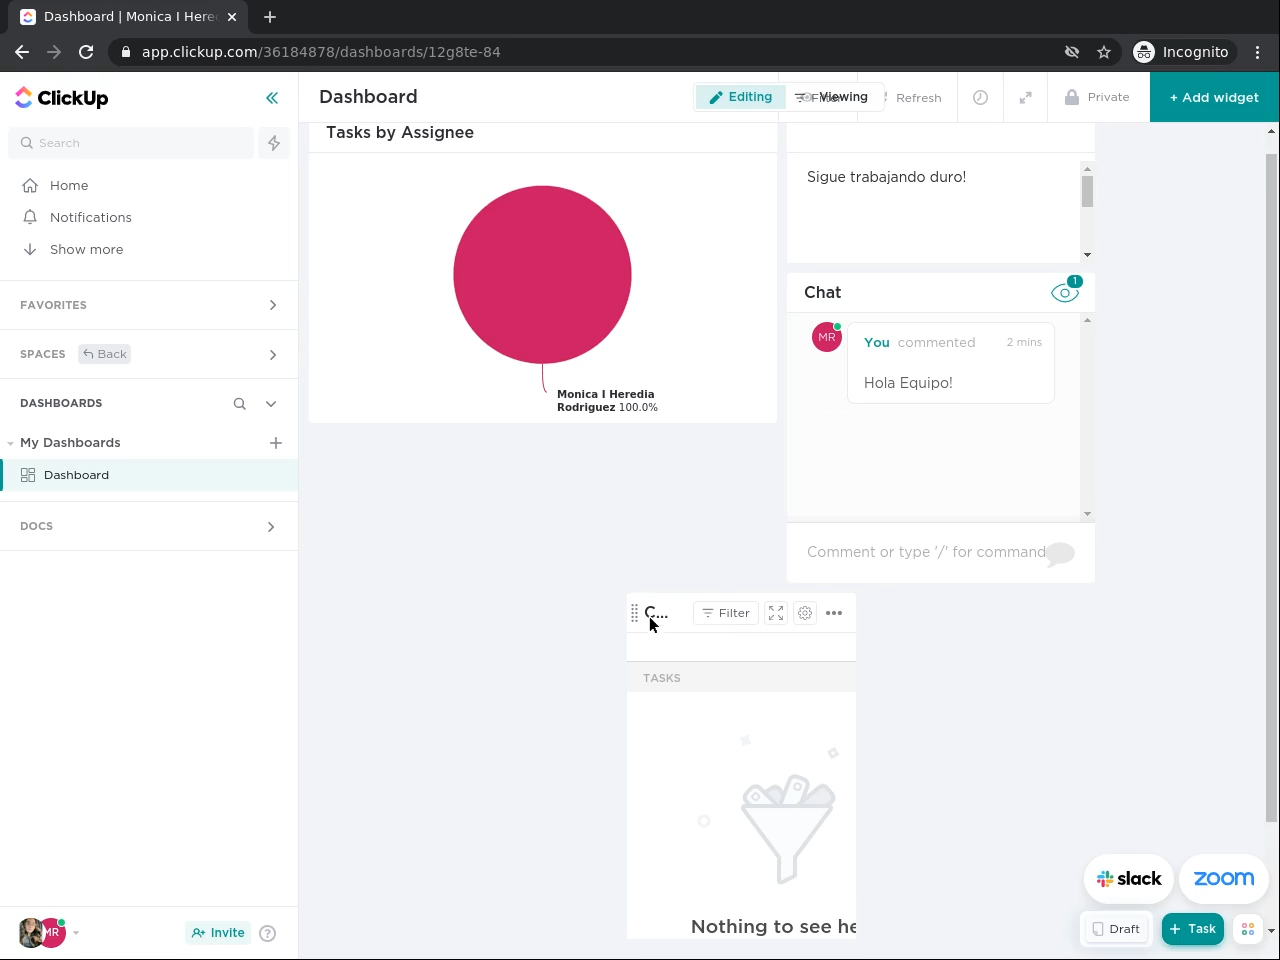
Task: Open Notifications in sidebar
Action: pyautogui.click(x=91, y=217)
